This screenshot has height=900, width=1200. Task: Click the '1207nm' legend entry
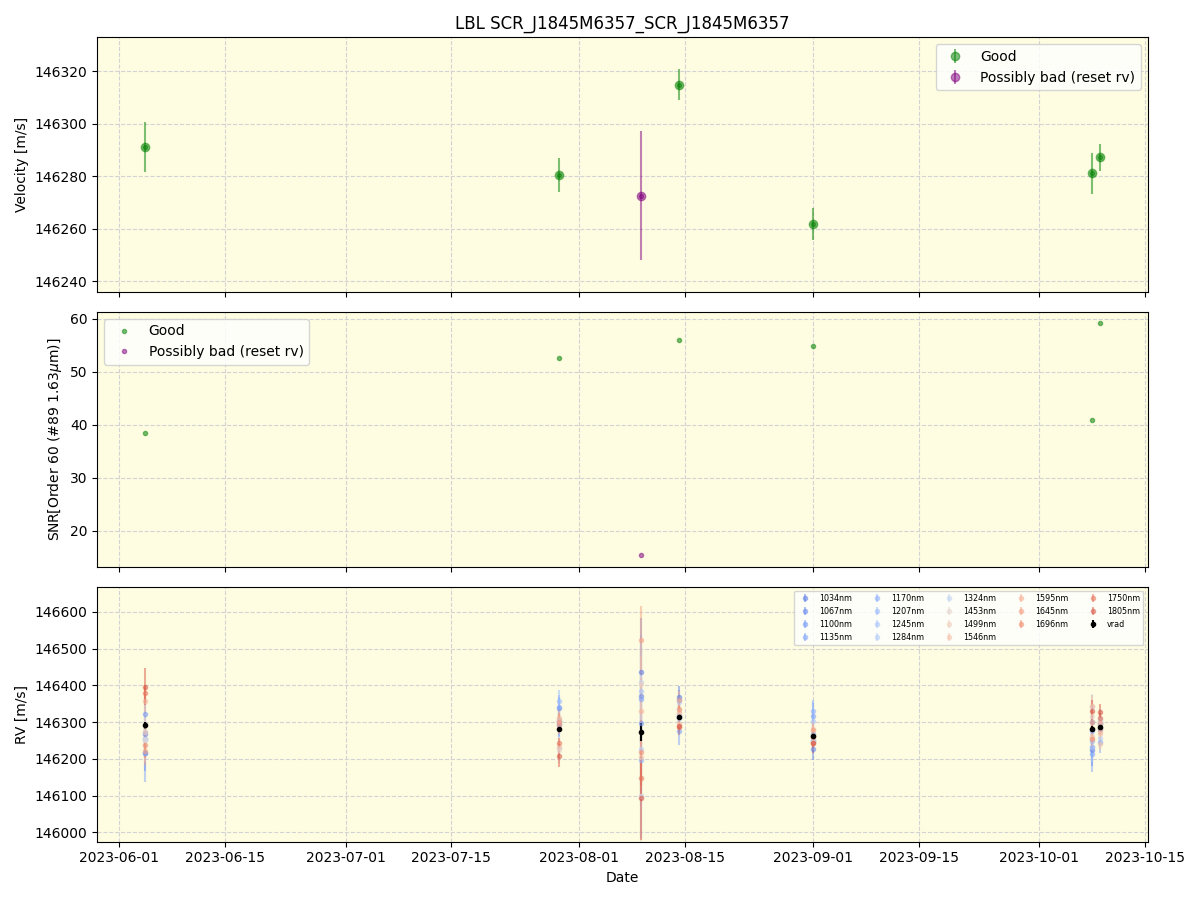(908, 611)
